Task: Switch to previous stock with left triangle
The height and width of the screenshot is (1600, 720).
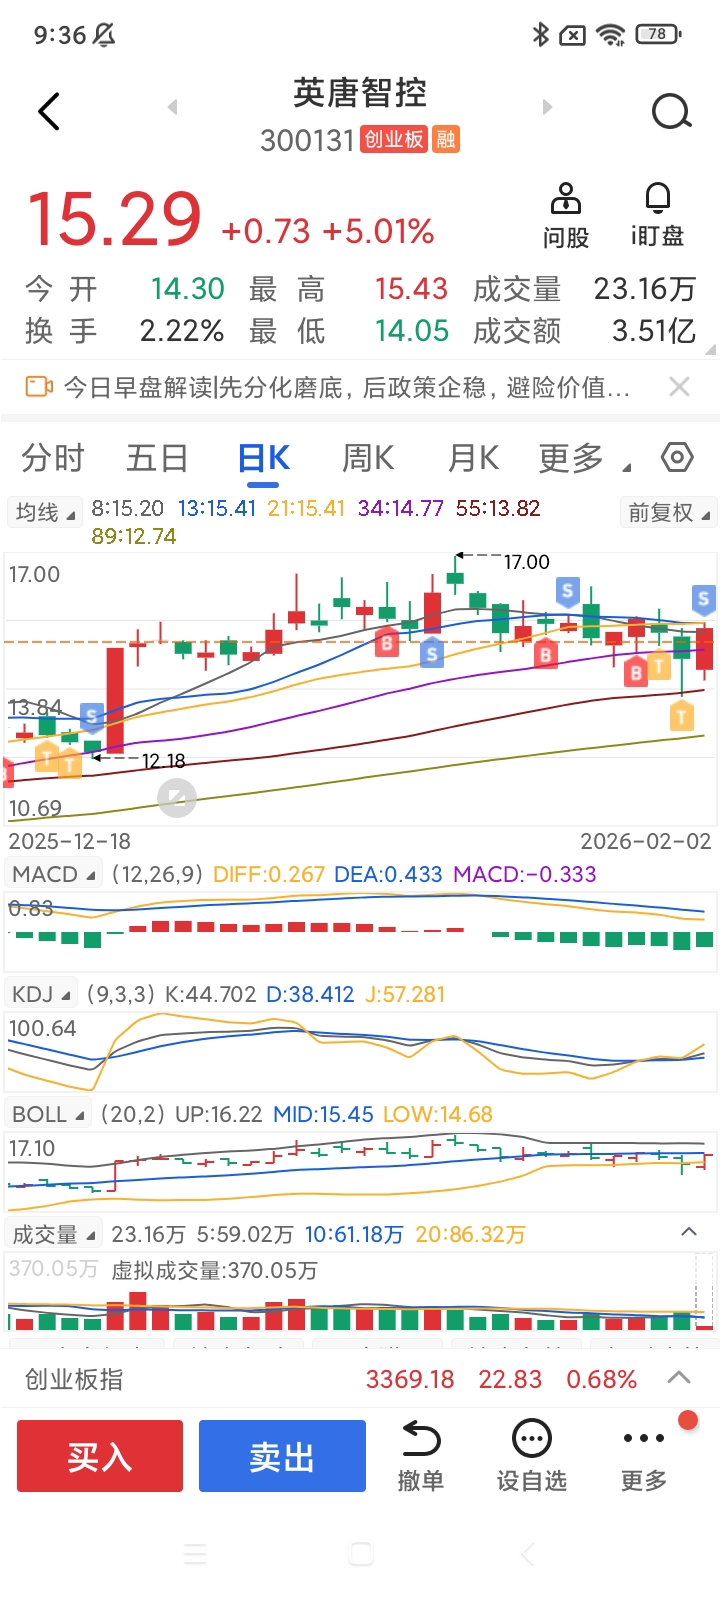Action: pyautogui.click(x=172, y=107)
